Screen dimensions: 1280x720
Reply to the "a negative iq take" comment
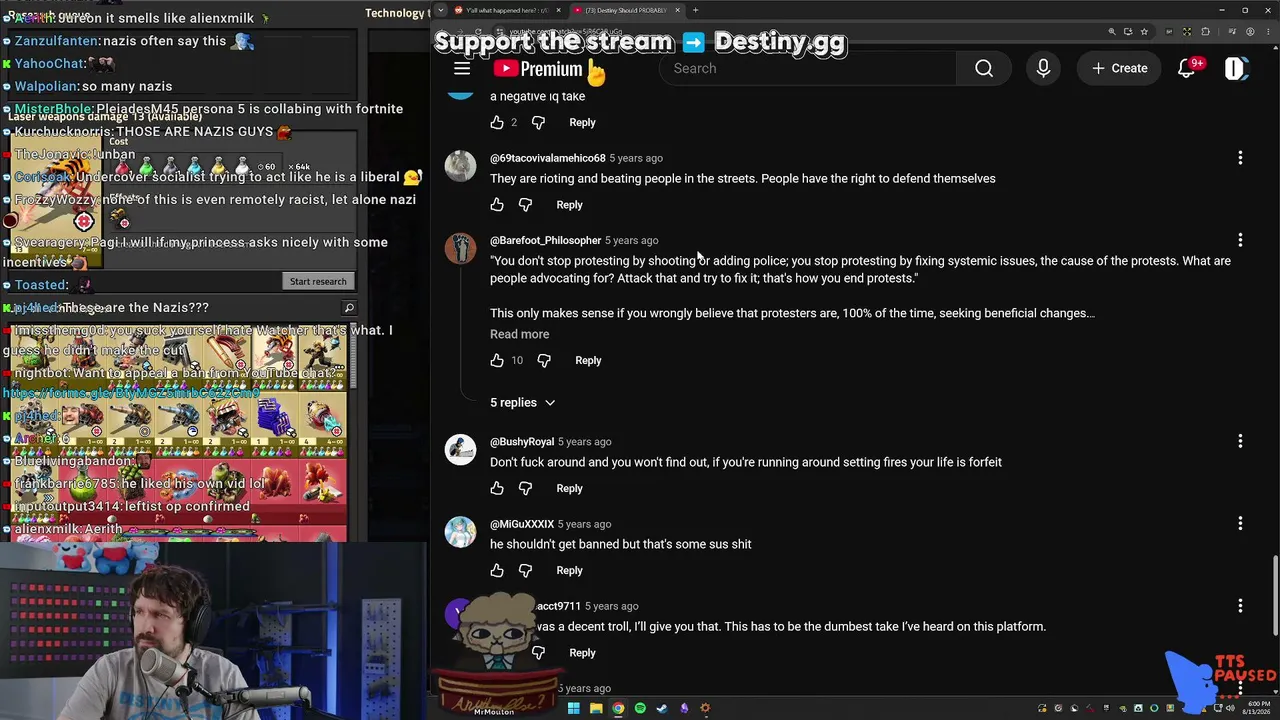[582, 122]
